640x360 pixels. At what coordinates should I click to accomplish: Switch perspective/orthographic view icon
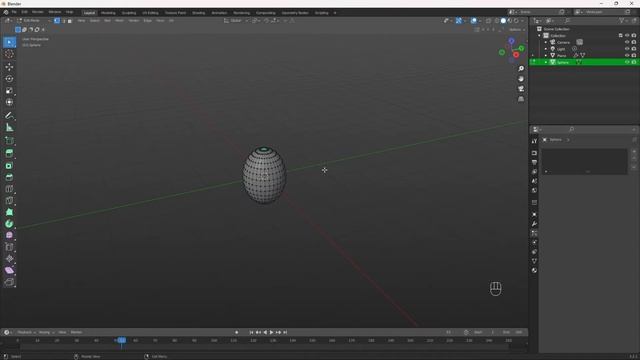coord(521,99)
